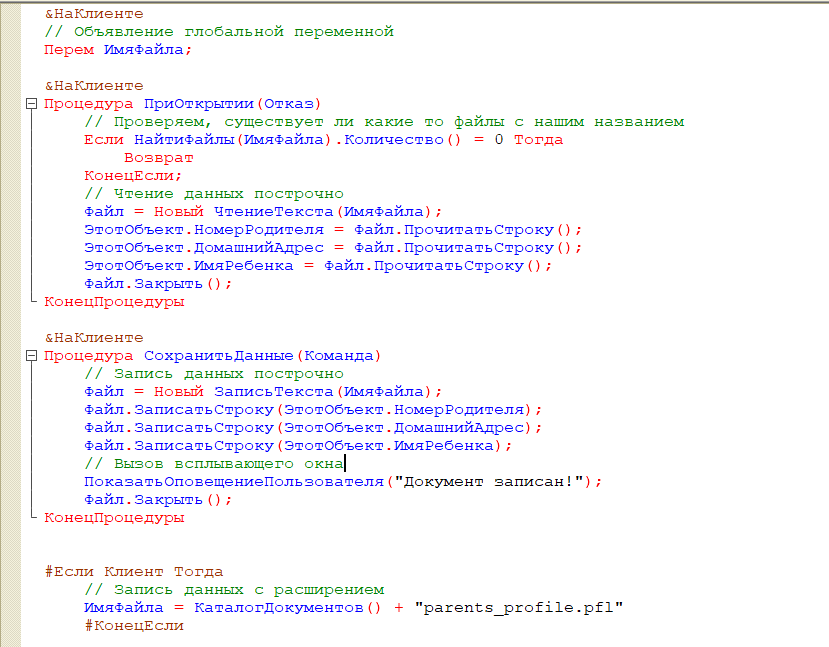Screen dimensions: 829x647
Task: Click the 'Возврат' keyword
Action: (x=159, y=158)
